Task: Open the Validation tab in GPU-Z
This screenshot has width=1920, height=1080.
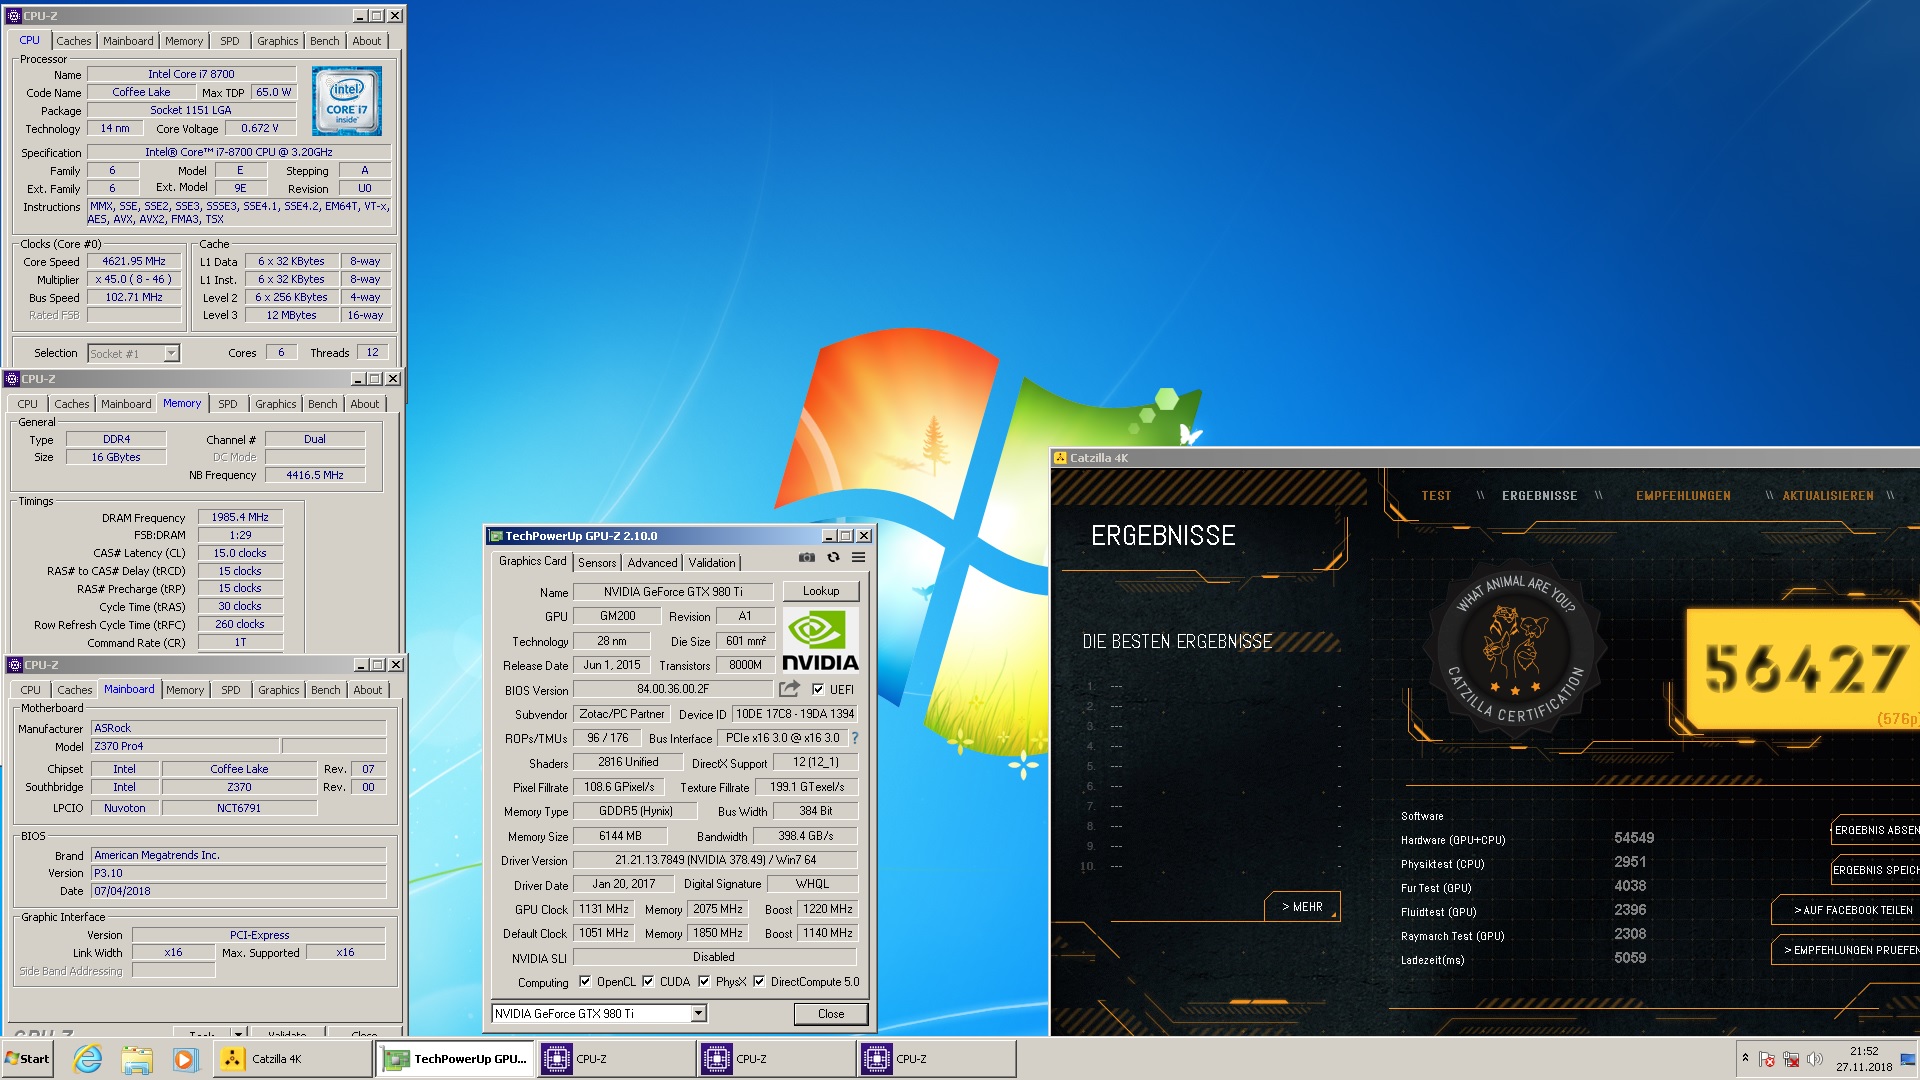Action: point(712,563)
